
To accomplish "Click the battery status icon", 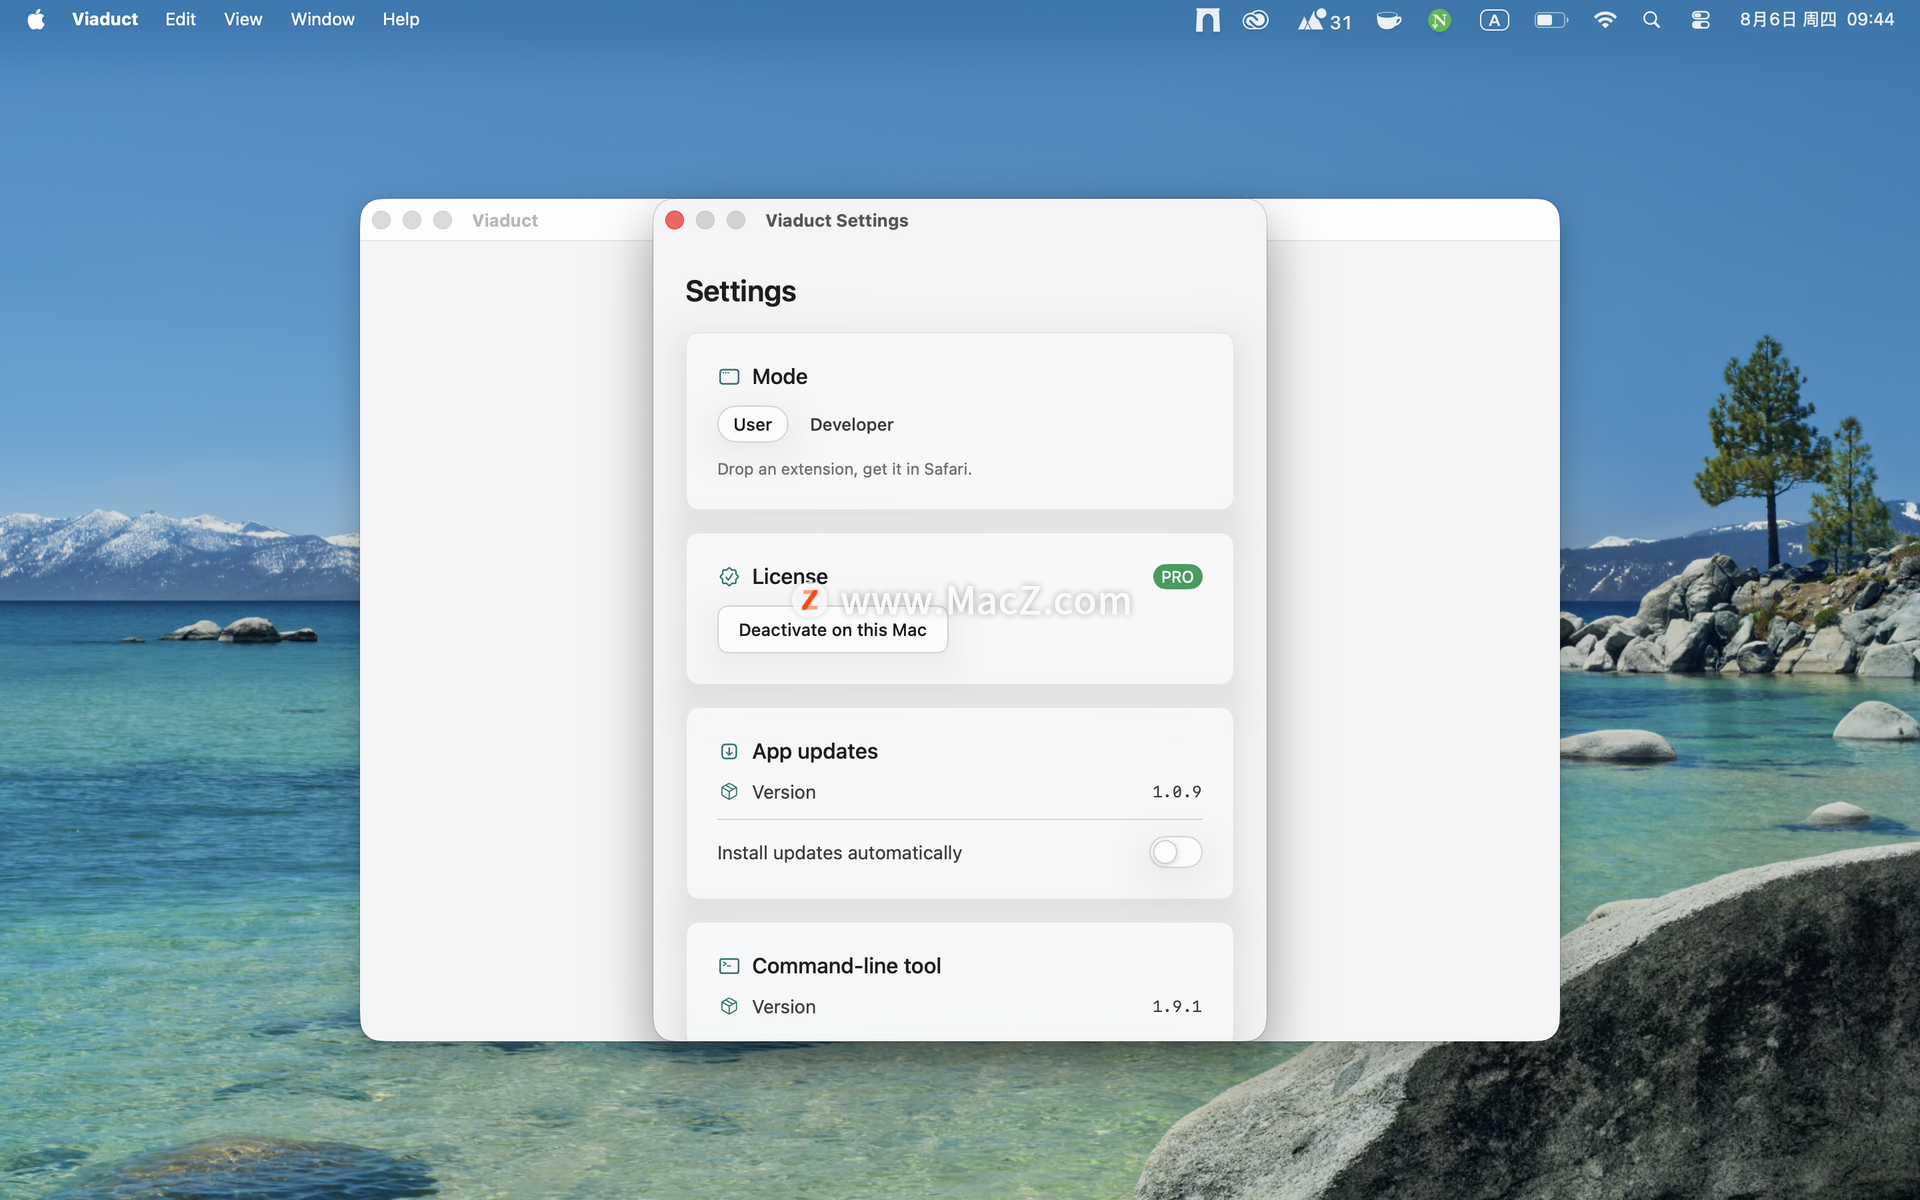I will point(1551,20).
